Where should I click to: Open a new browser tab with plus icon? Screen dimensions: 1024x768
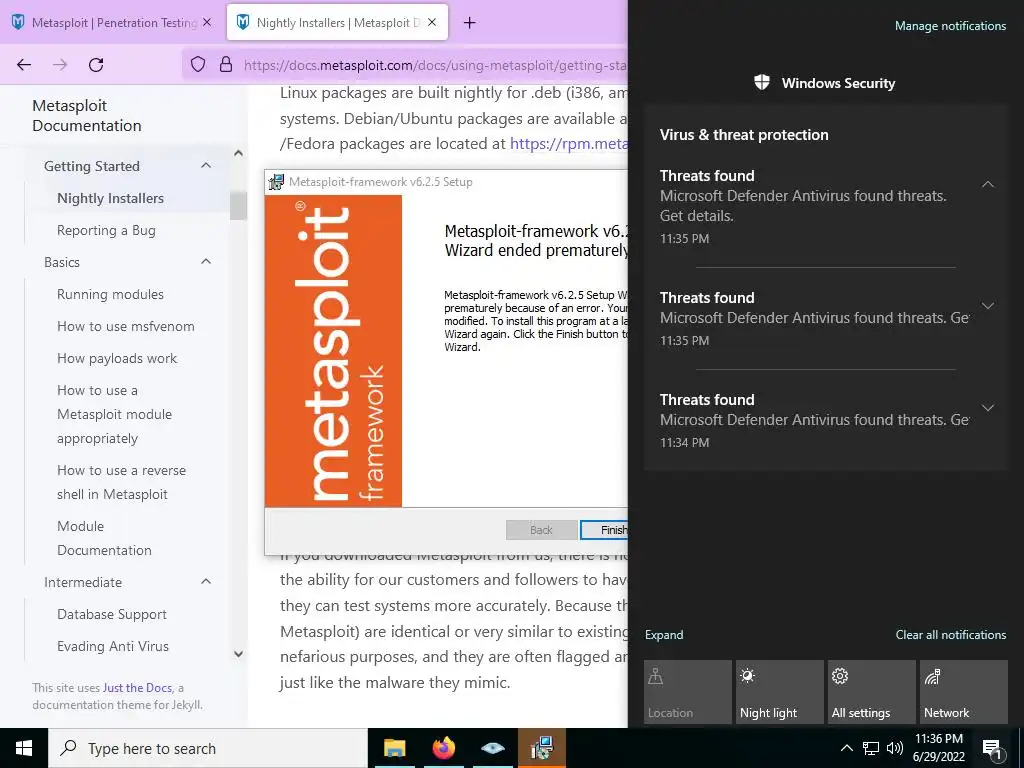(470, 23)
